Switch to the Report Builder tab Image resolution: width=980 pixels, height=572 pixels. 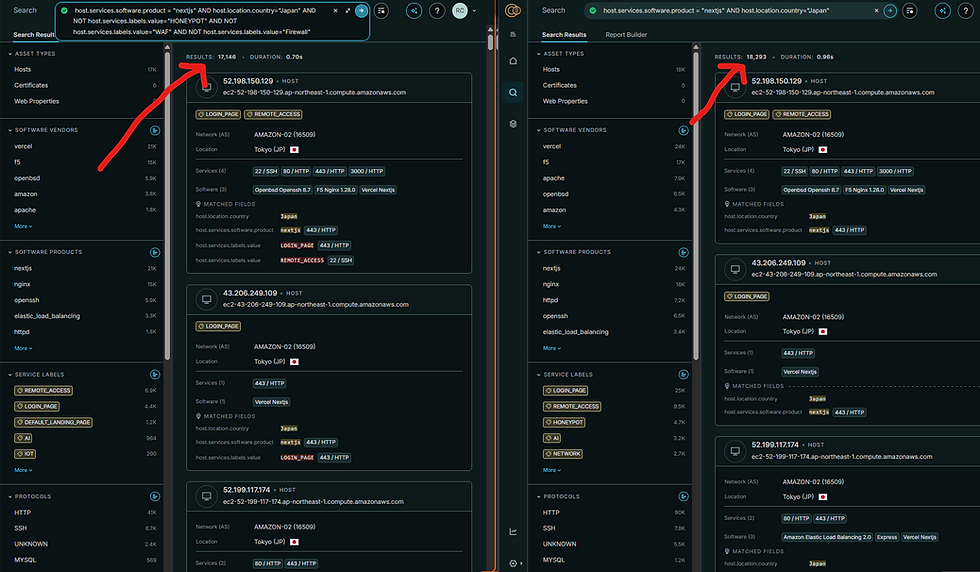(626, 35)
